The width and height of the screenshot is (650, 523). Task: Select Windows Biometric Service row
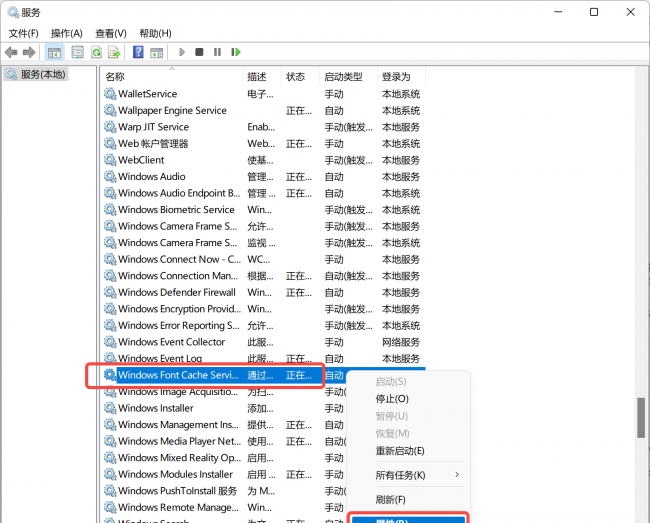click(264, 210)
